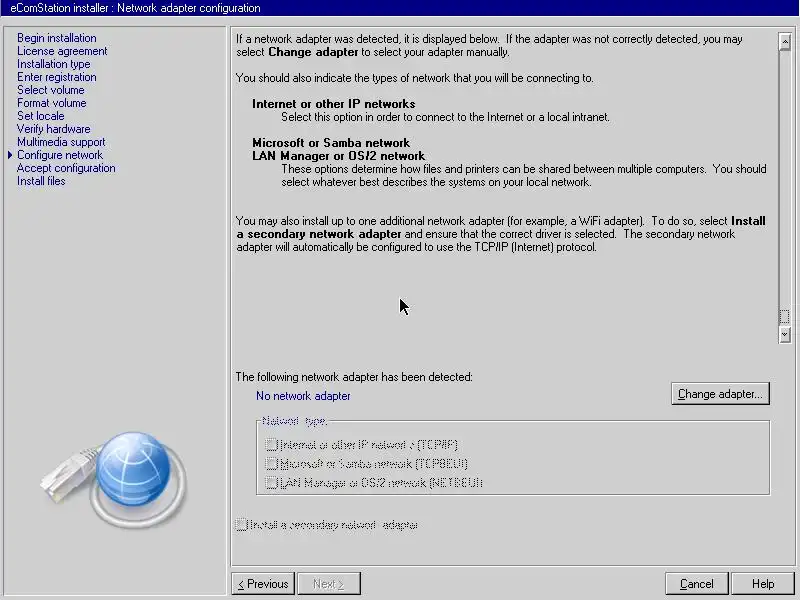Click the Change adapter button

click(x=720, y=394)
